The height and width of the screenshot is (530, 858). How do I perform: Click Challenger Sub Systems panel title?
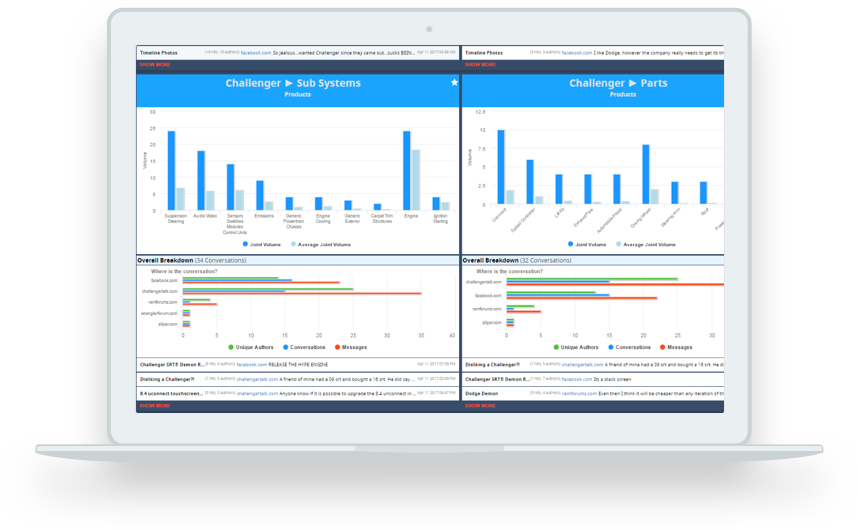(293, 83)
